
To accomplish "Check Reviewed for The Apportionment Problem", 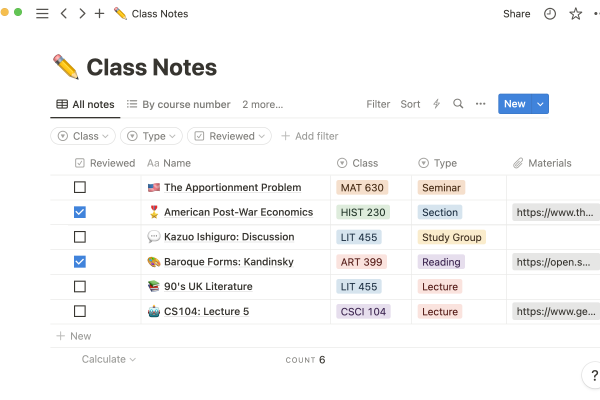I will pos(80,187).
